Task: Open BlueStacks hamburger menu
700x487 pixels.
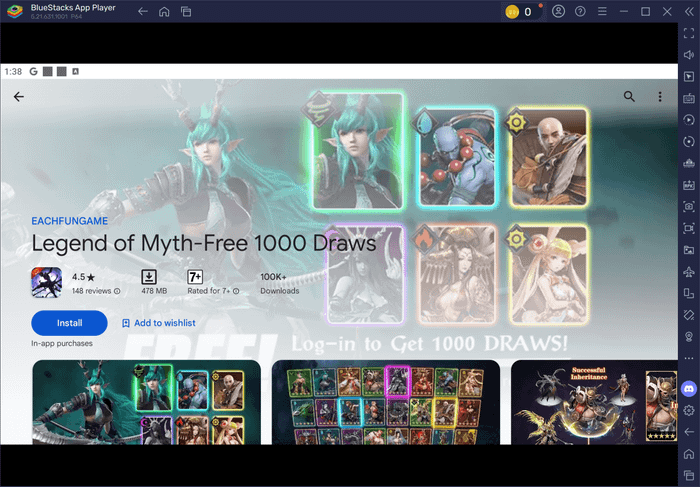Action: click(602, 11)
